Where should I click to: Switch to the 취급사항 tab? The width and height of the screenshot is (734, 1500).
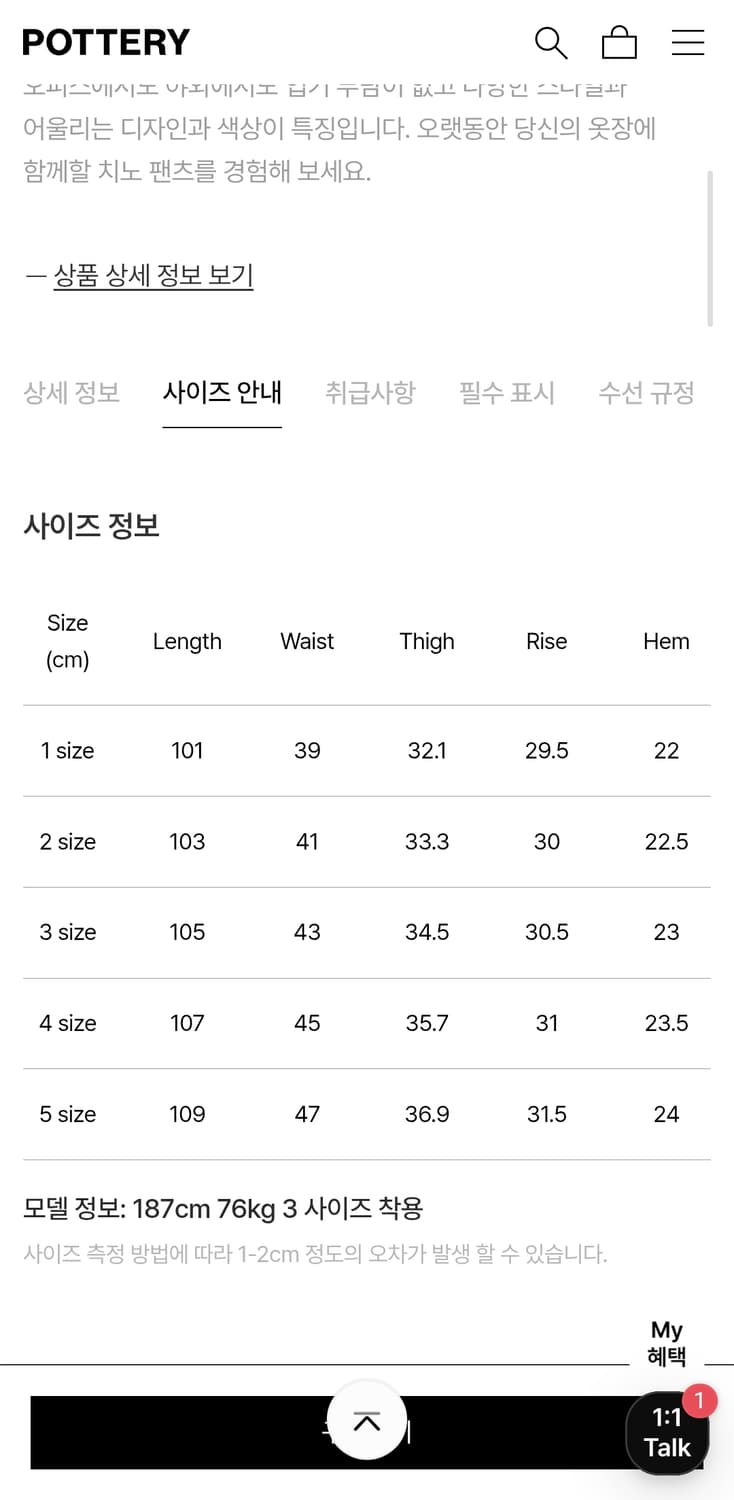370,394
